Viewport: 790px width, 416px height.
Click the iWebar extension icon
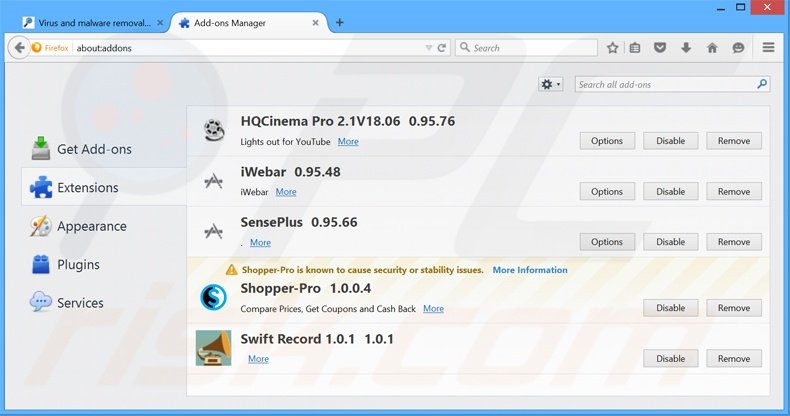(x=214, y=181)
